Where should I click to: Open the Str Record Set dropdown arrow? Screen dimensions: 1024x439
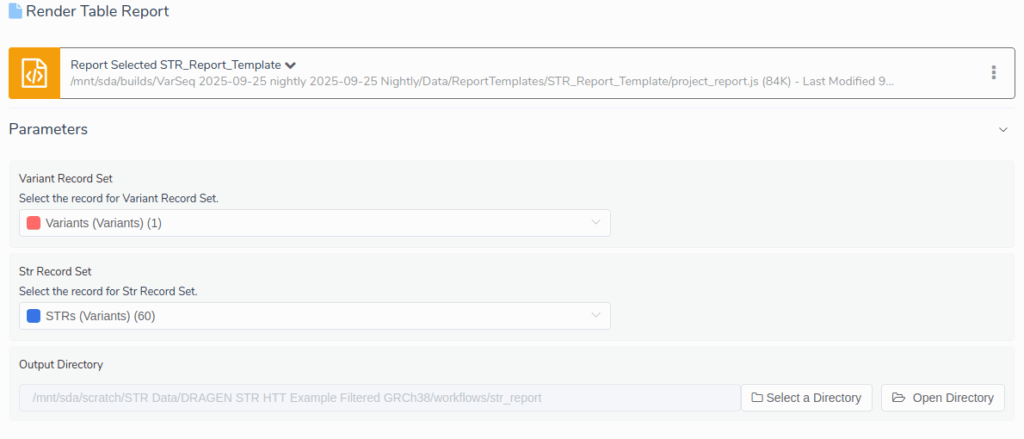596,316
